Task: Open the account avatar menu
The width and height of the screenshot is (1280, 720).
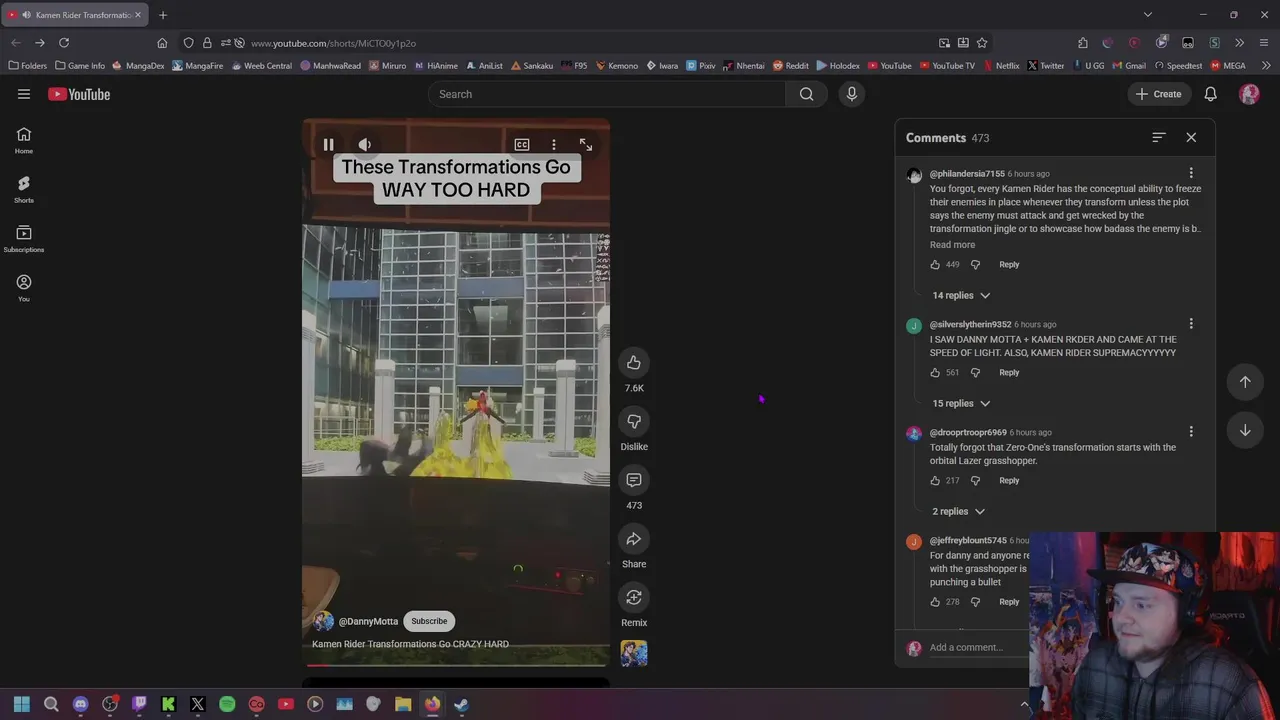Action: (1249, 94)
